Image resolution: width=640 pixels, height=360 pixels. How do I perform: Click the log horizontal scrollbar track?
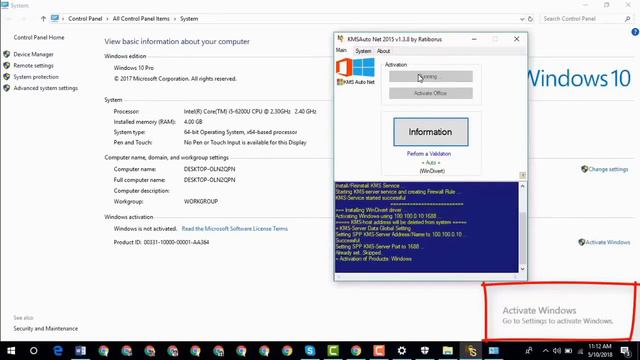coord(427,277)
